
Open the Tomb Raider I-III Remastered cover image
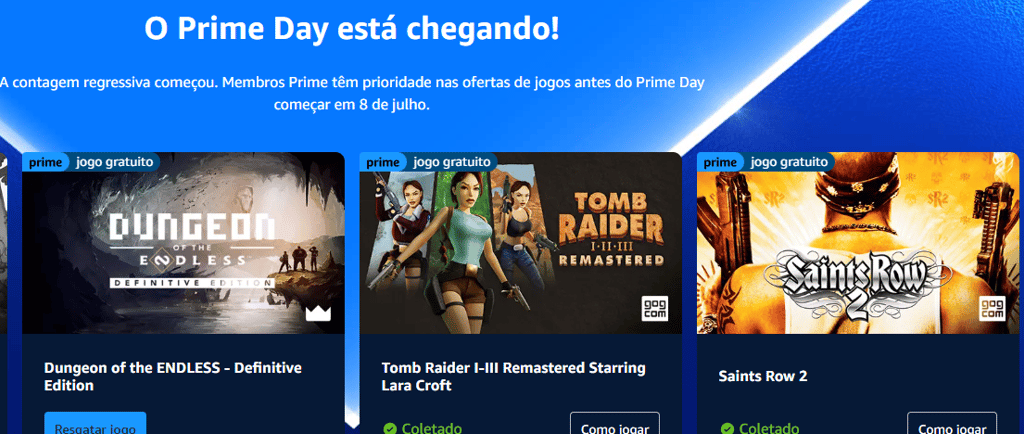coord(520,243)
